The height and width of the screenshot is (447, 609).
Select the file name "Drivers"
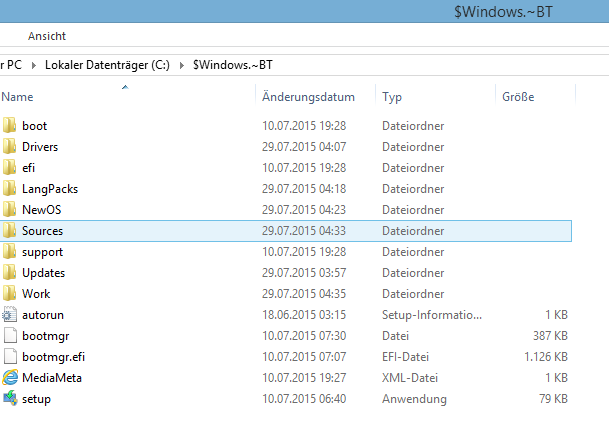(x=40, y=147)
